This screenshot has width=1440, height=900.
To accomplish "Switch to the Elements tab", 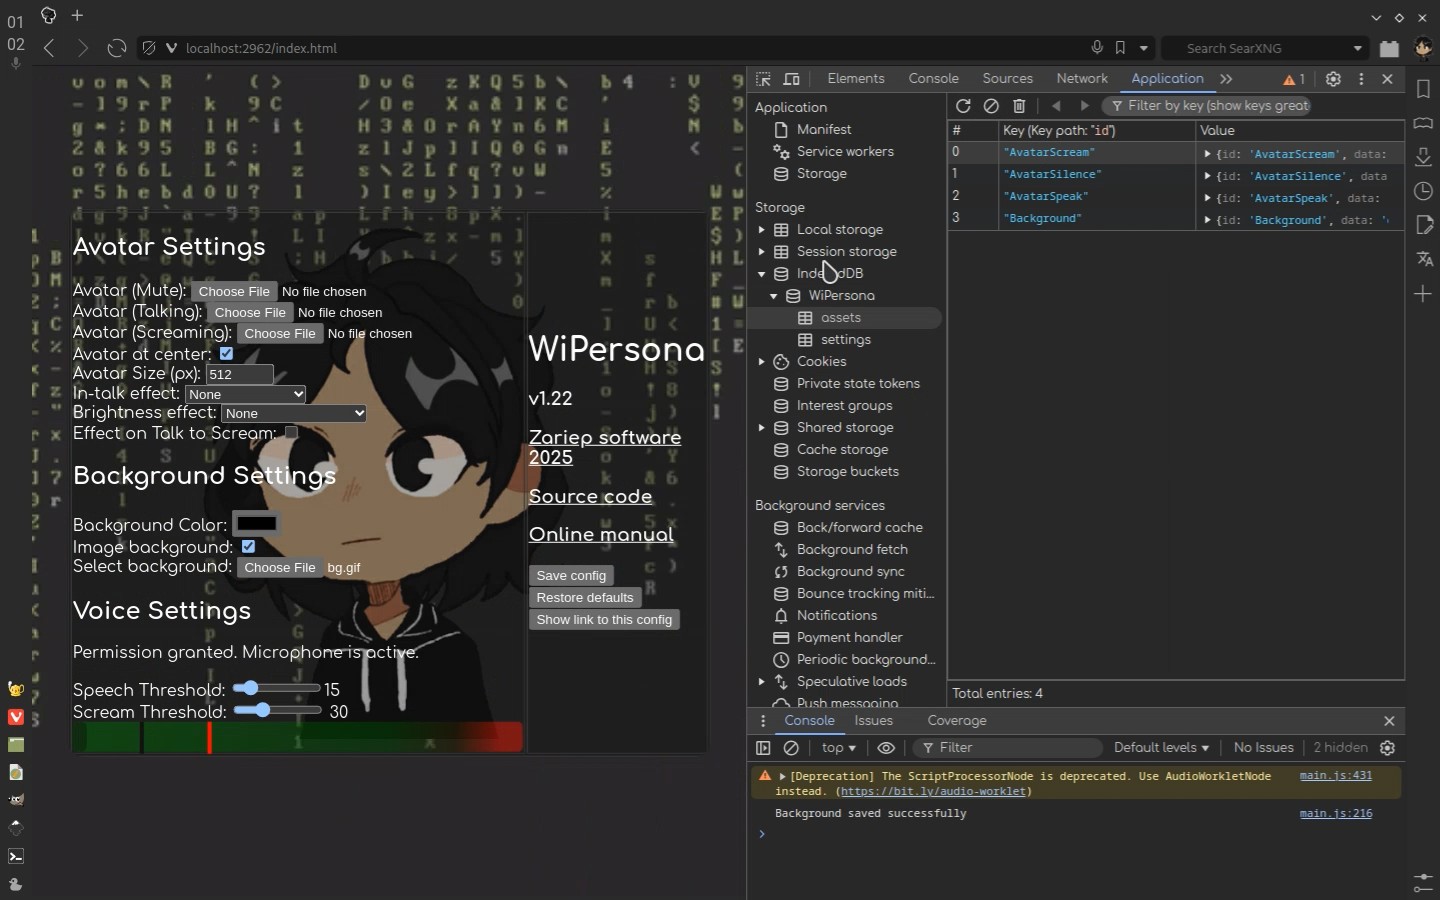I will [856, 79].
